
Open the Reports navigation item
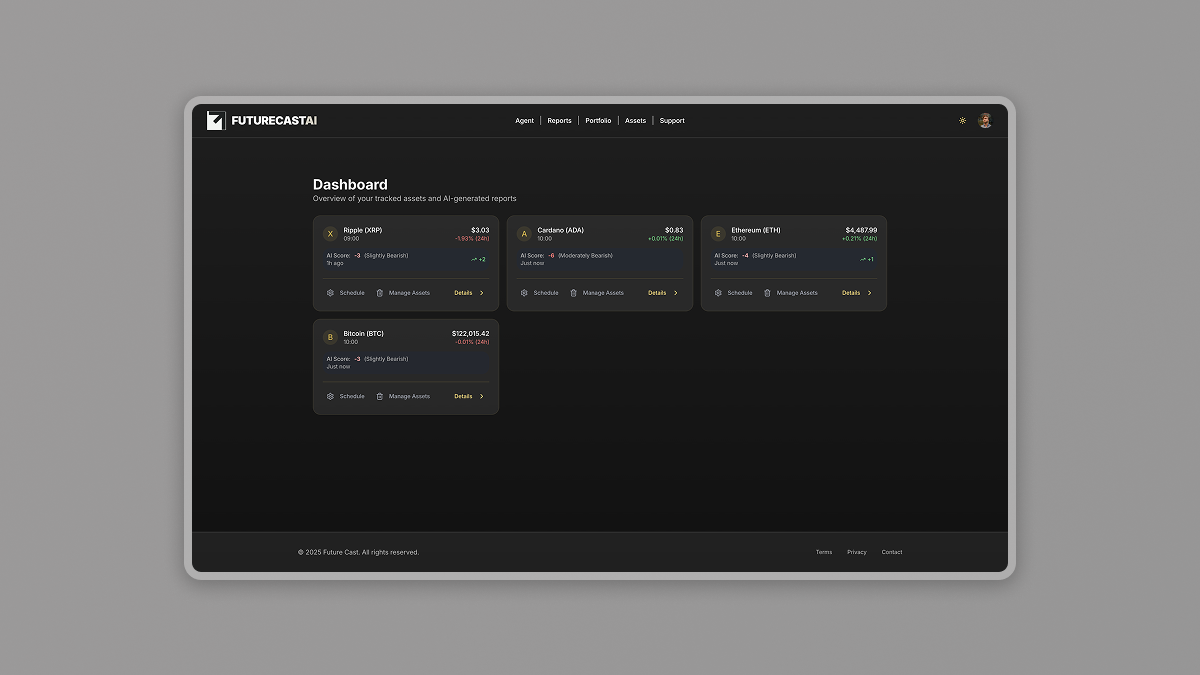(559, 121)
